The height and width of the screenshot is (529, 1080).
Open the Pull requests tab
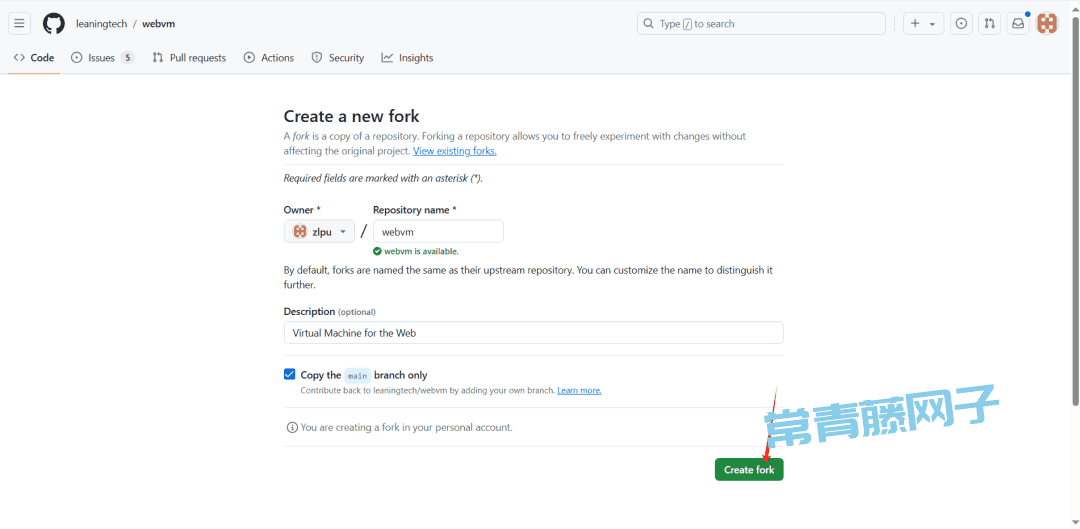point(189,58)
